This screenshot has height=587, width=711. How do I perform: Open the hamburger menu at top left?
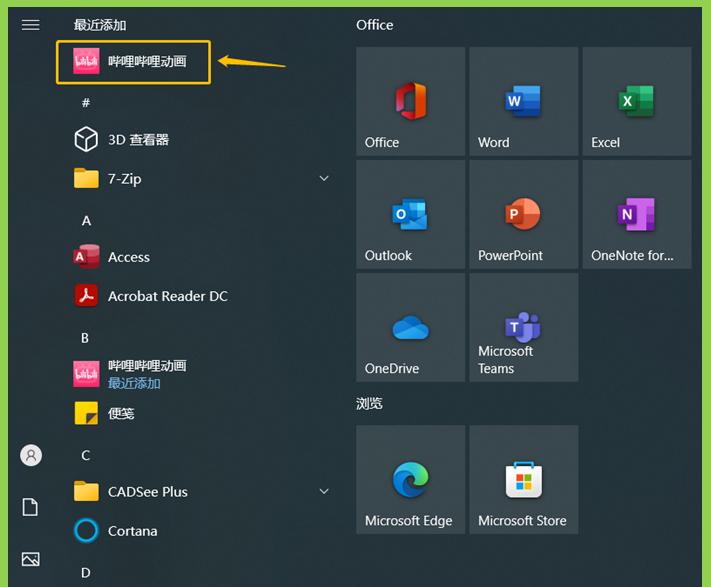pos(30,25)
